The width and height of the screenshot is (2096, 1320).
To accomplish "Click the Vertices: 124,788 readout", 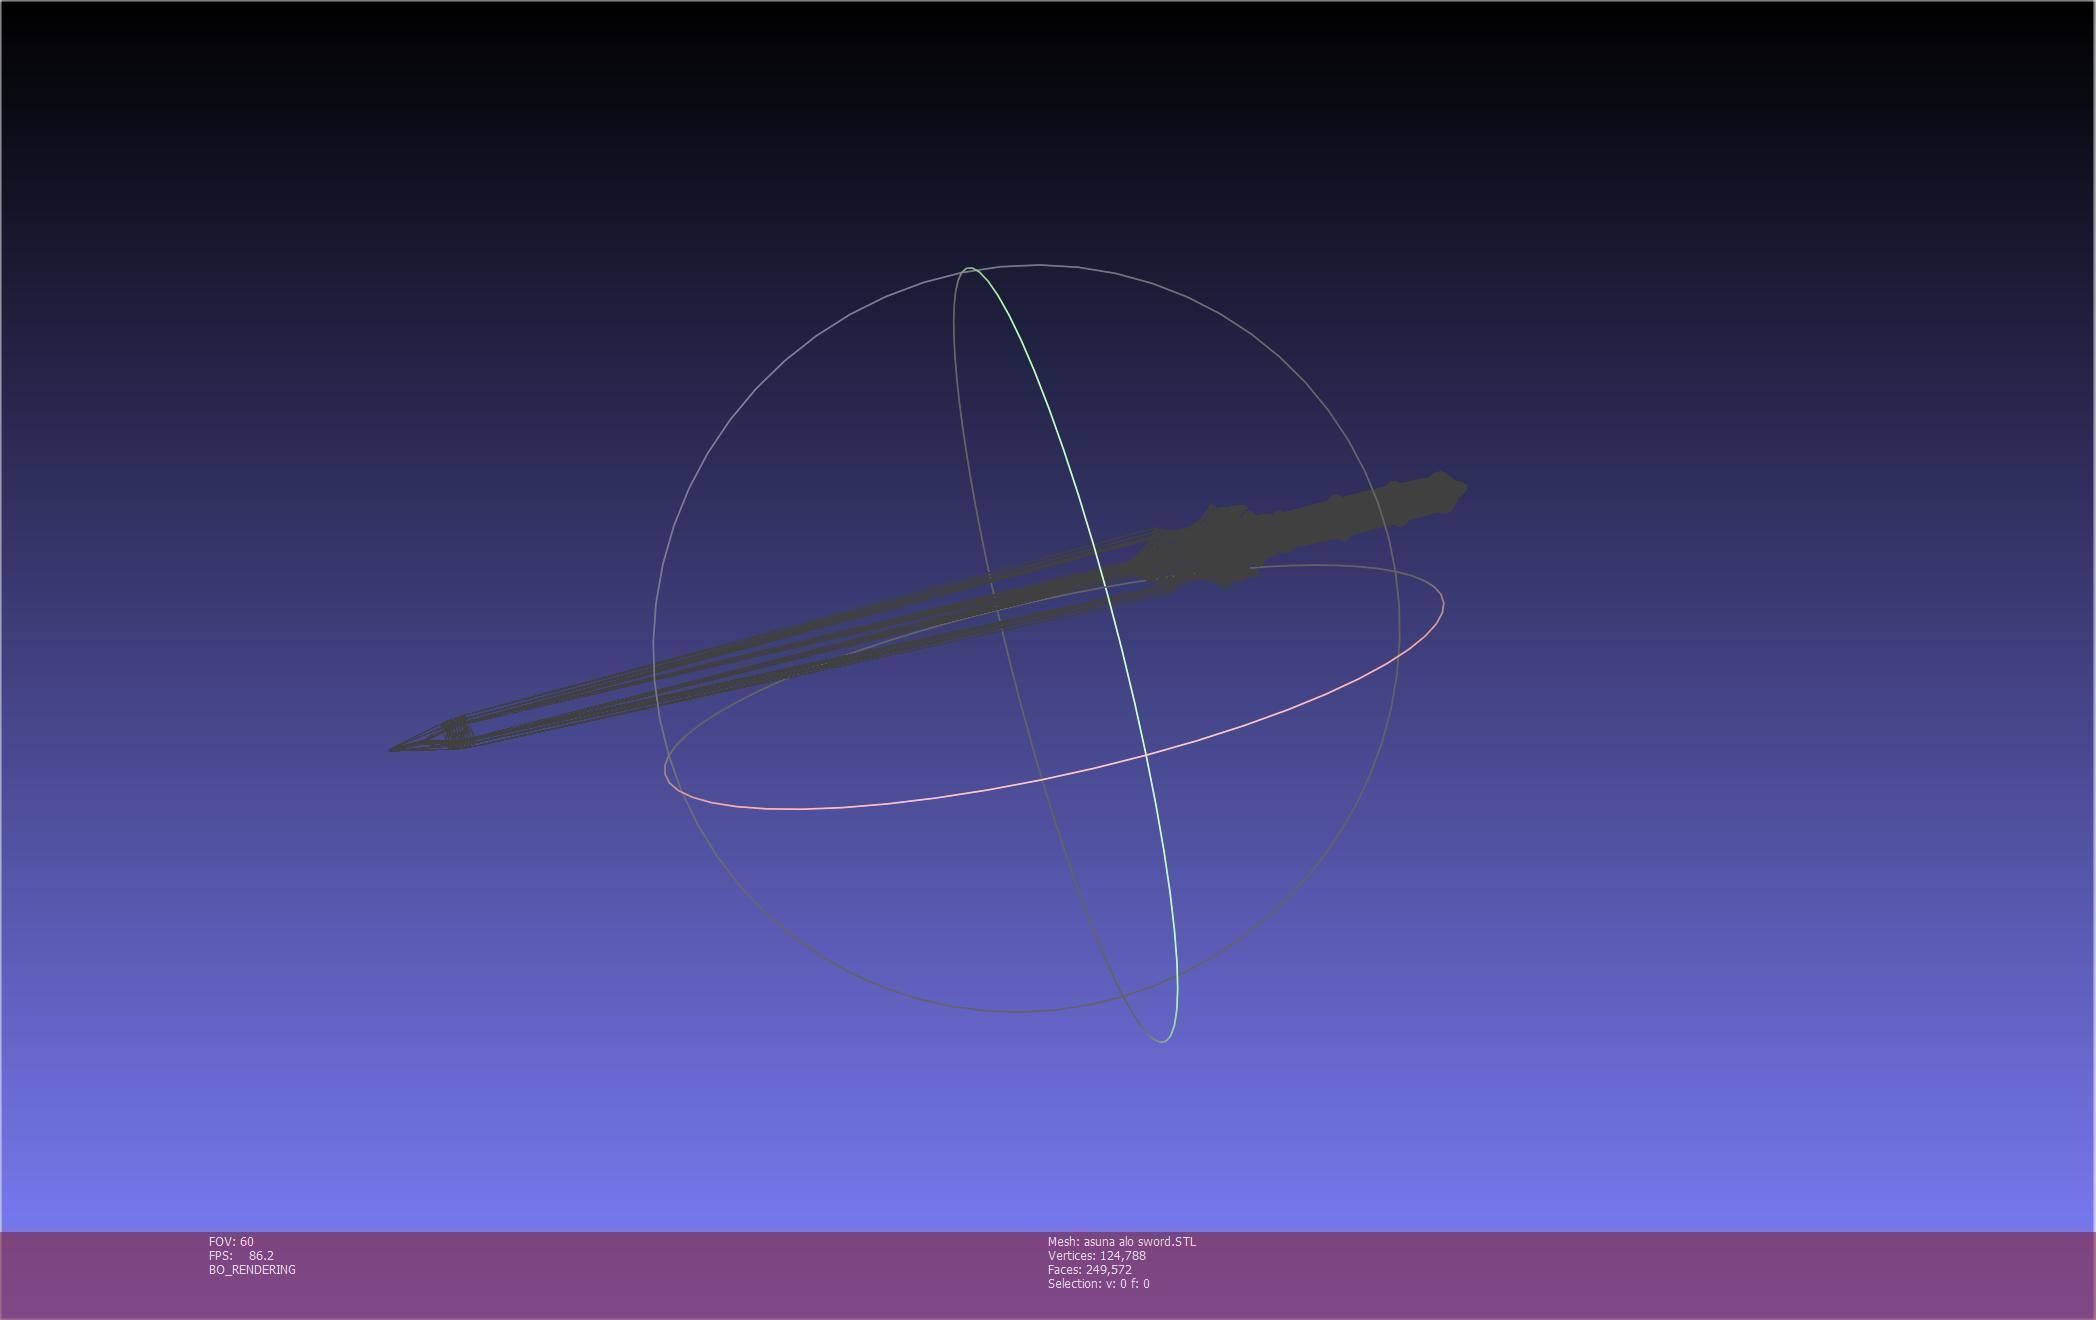I will pyautogui.click(x=1096, y=1256).
